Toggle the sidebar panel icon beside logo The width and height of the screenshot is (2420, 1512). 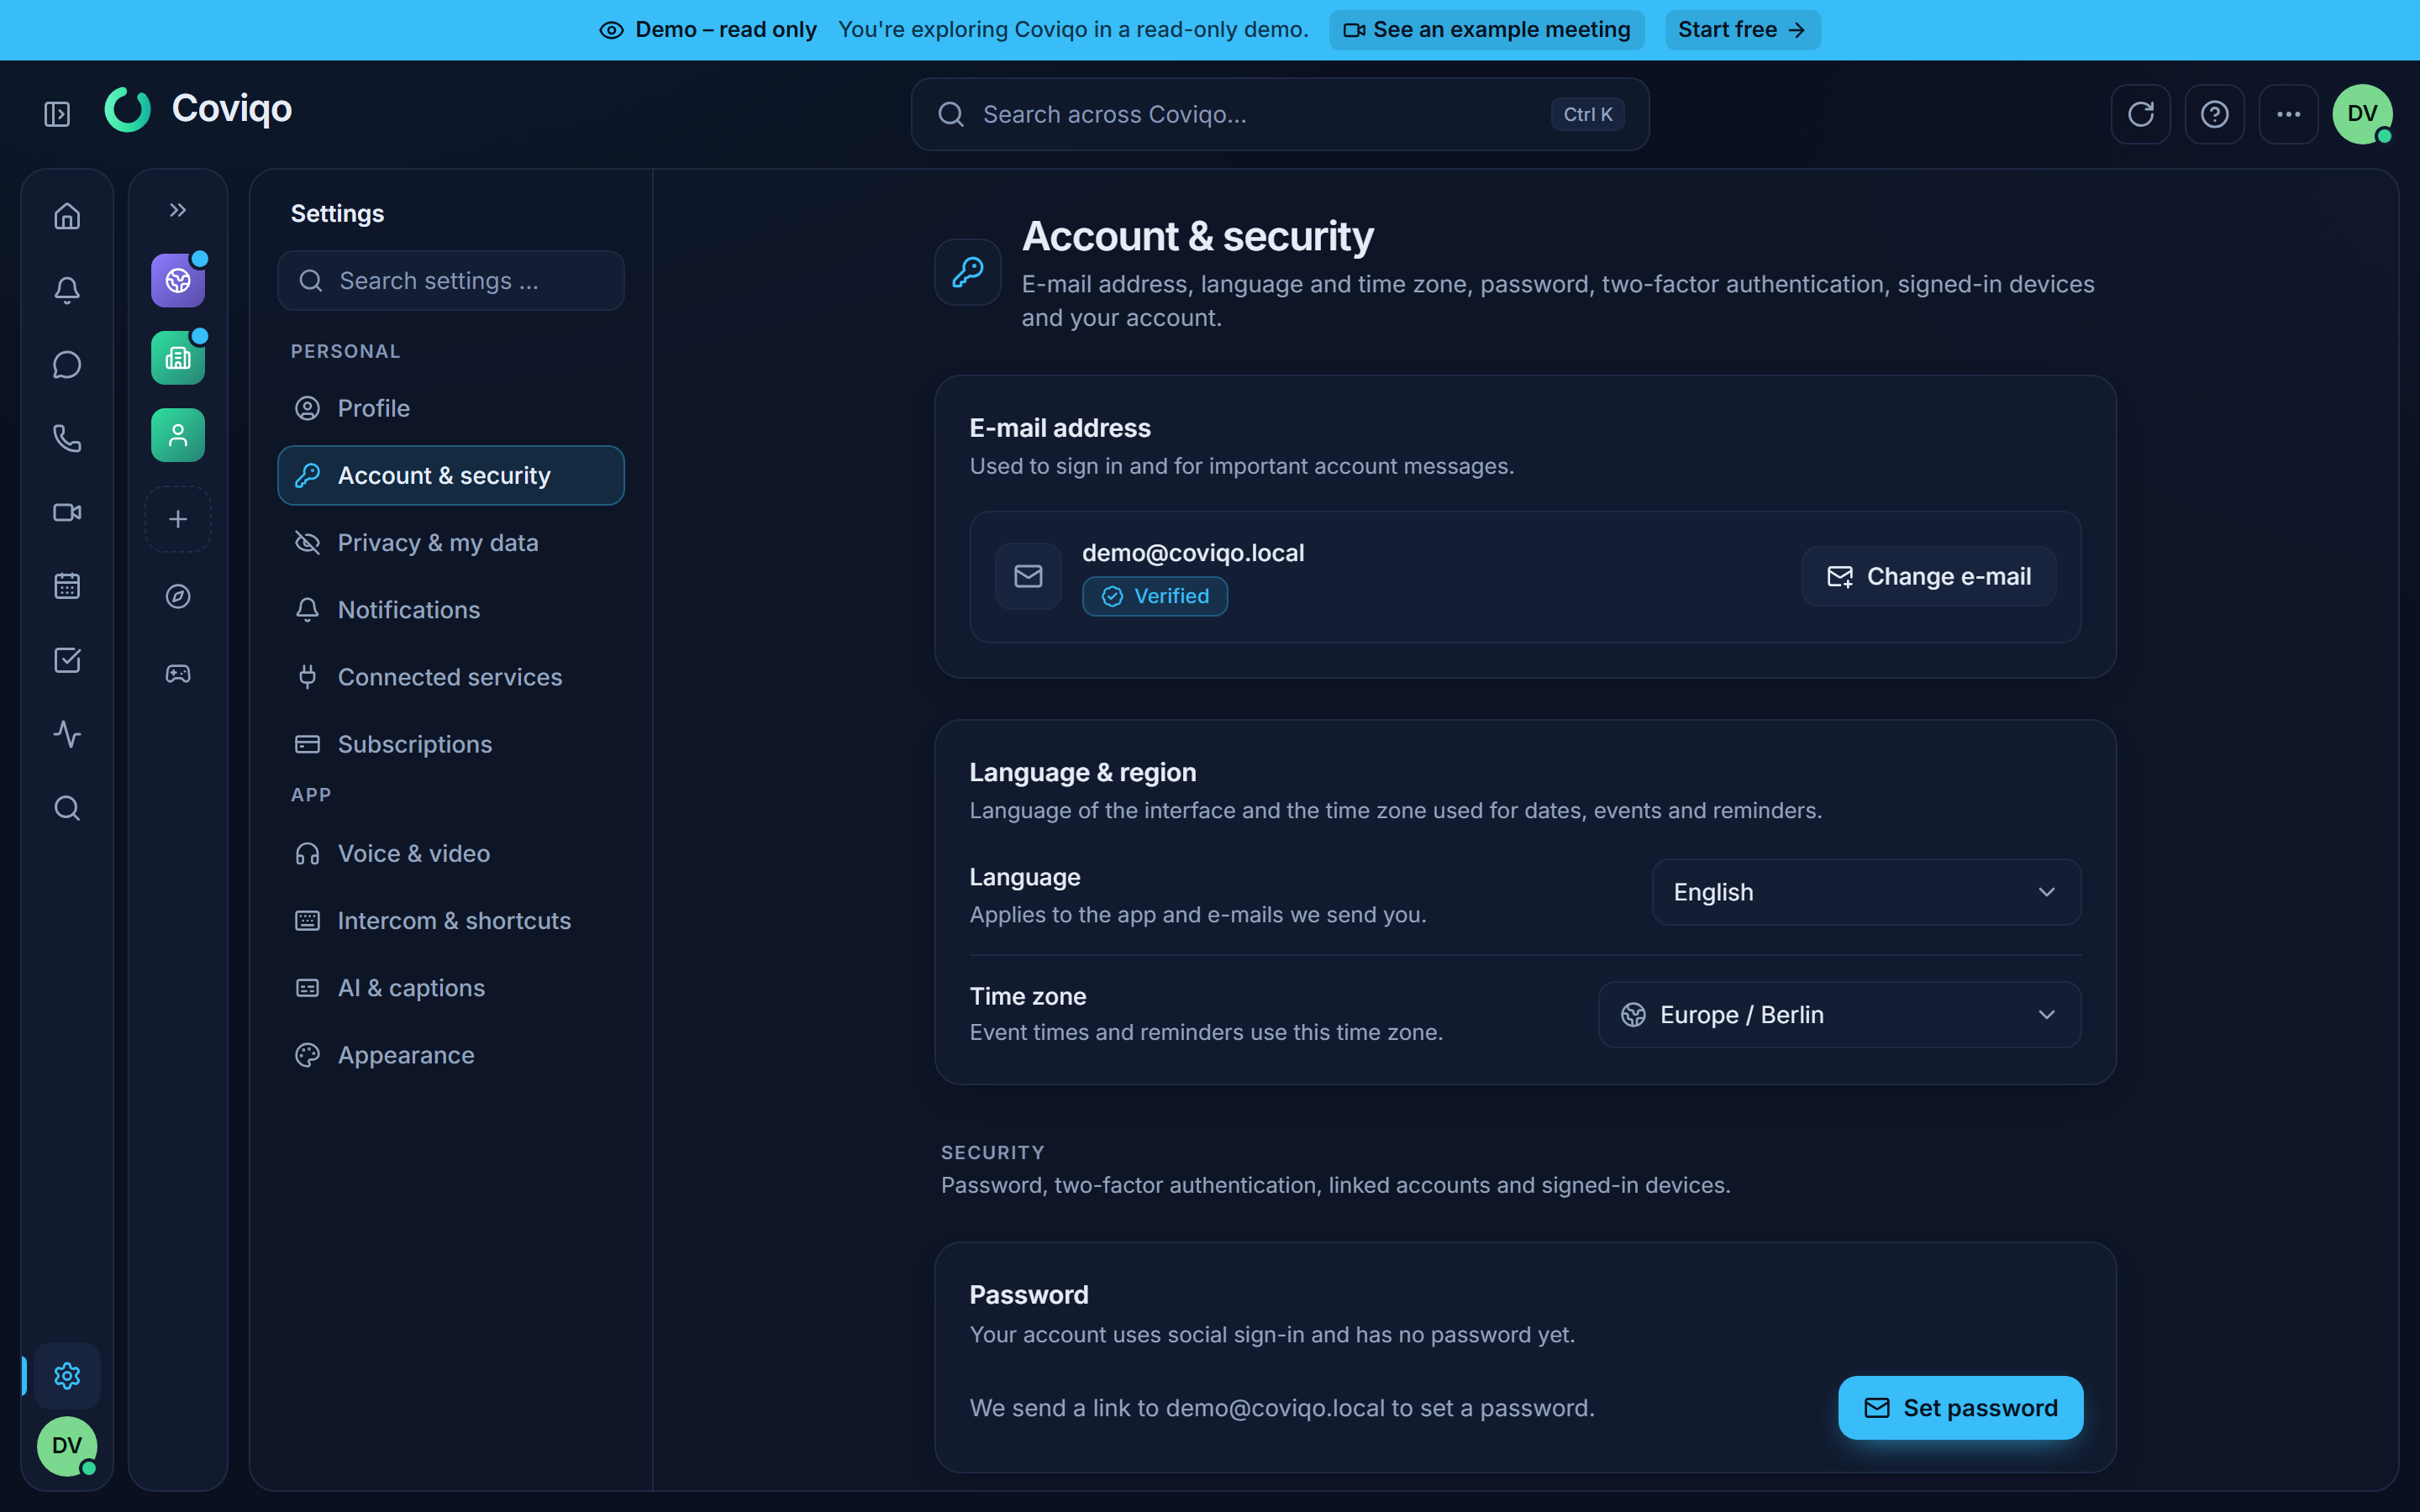pyautogui.click(x=57, y=114)
